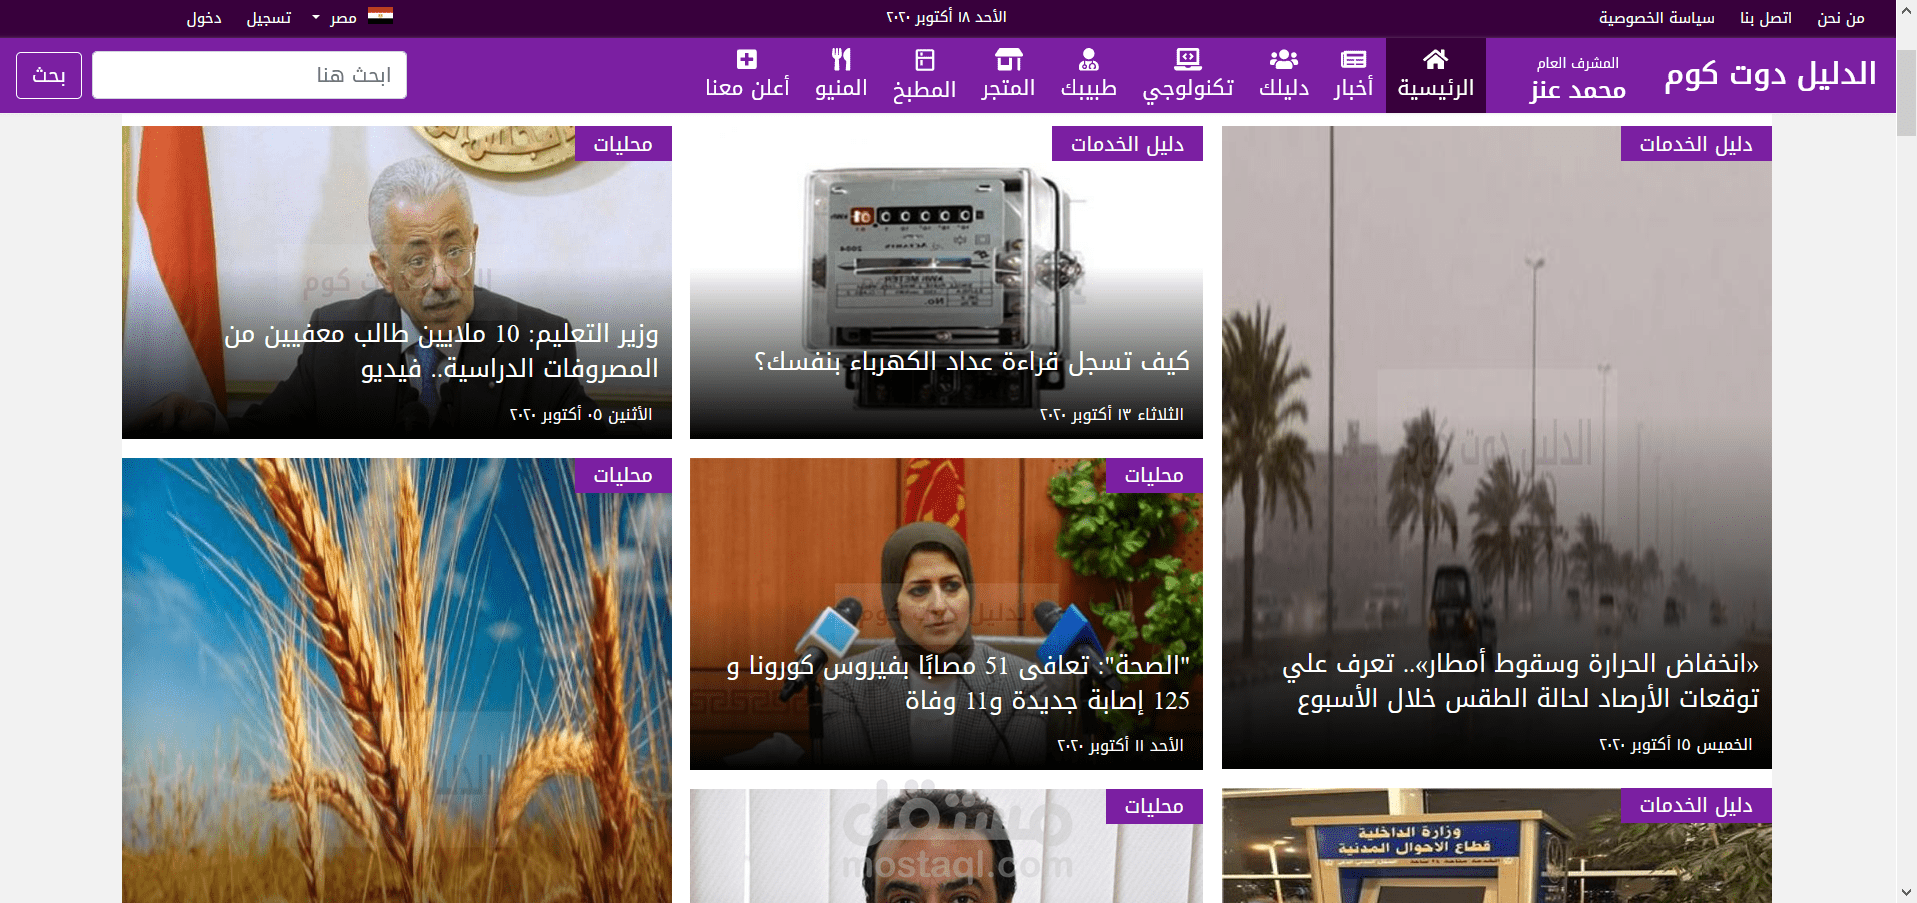Click date الثلاثاء ١٣ أكتوبر ٢٠٢٠

coord(1112,414)
